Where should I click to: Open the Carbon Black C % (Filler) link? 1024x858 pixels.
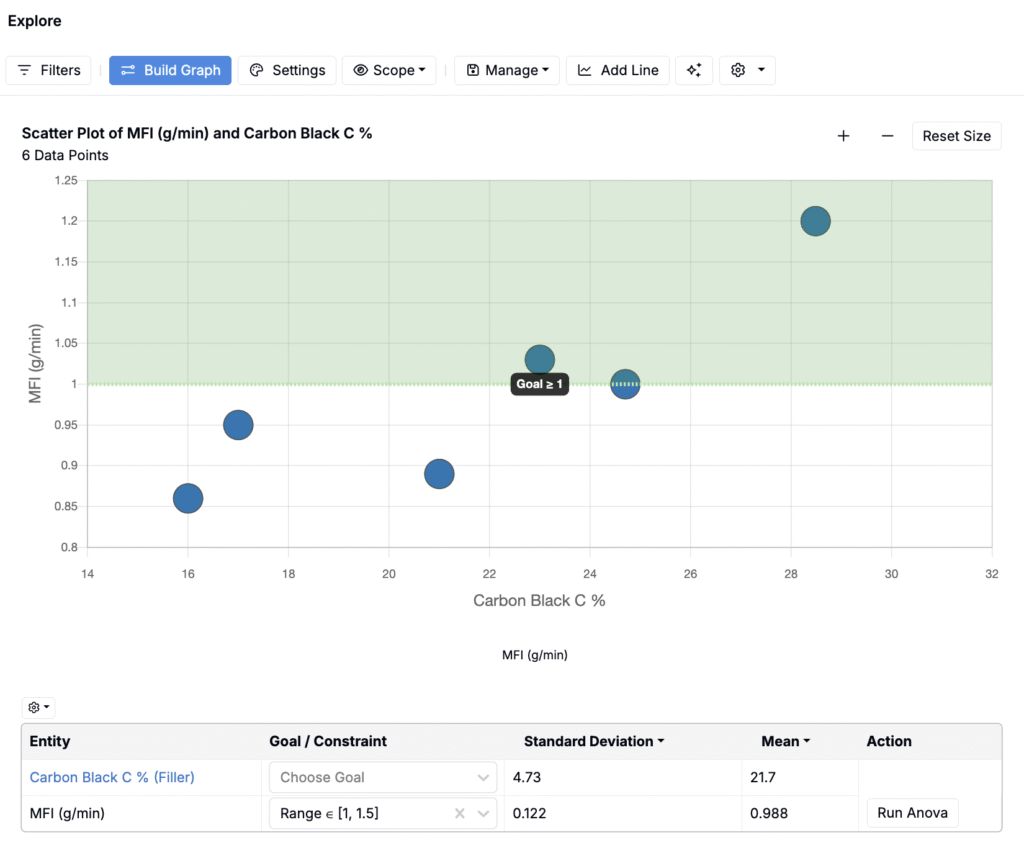tap(112, 777)
